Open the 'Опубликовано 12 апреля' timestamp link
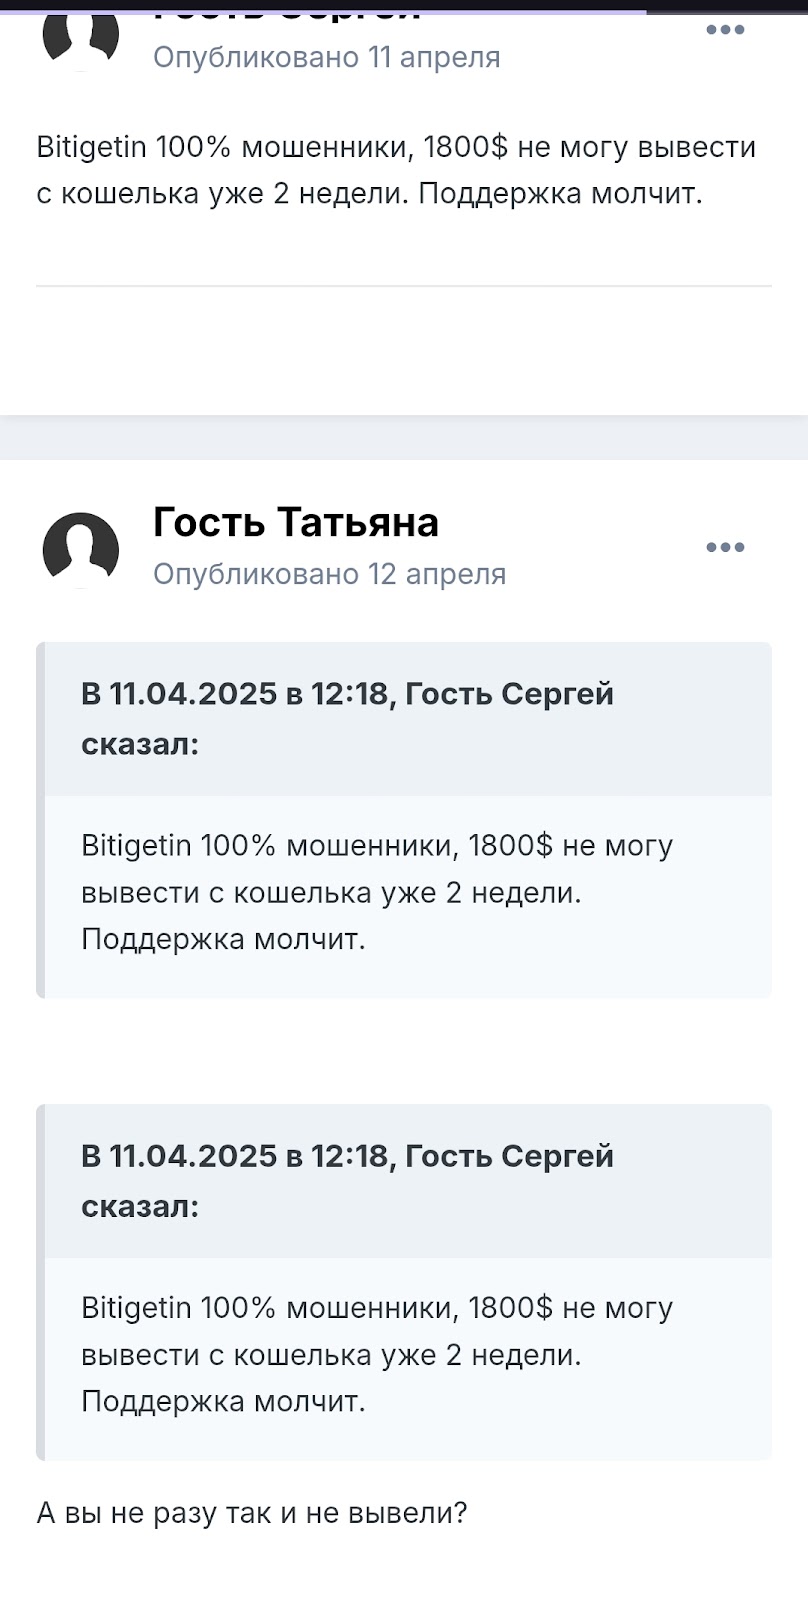The height and width of the screenshot is (1600, 808). pos(329,574)
